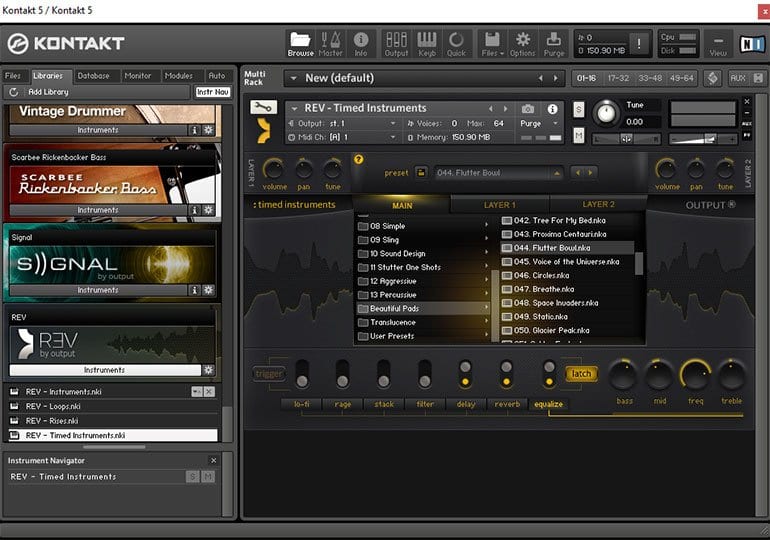Image resolution: width=770 pixels, height=540 pixels.
Task: Adjust the bass equalizer knob
Action: pyautogui.click(x=623, y=376)
